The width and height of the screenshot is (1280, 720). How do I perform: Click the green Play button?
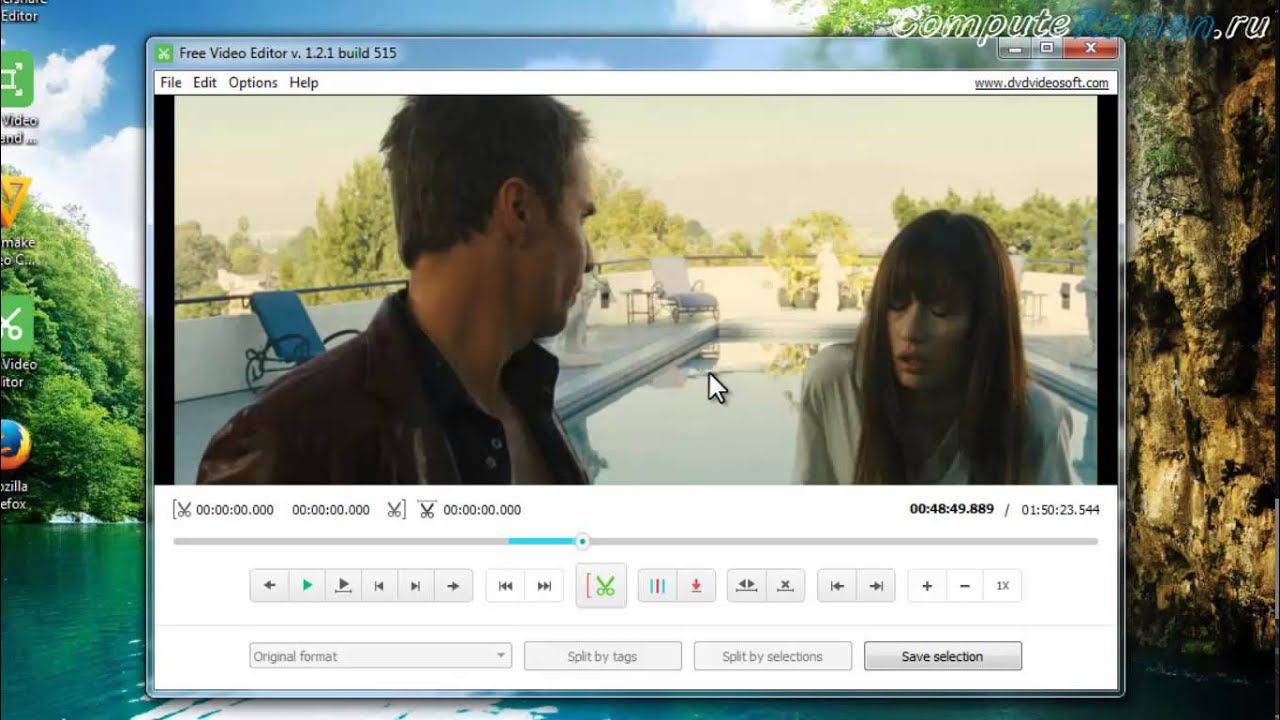(307, 586)
